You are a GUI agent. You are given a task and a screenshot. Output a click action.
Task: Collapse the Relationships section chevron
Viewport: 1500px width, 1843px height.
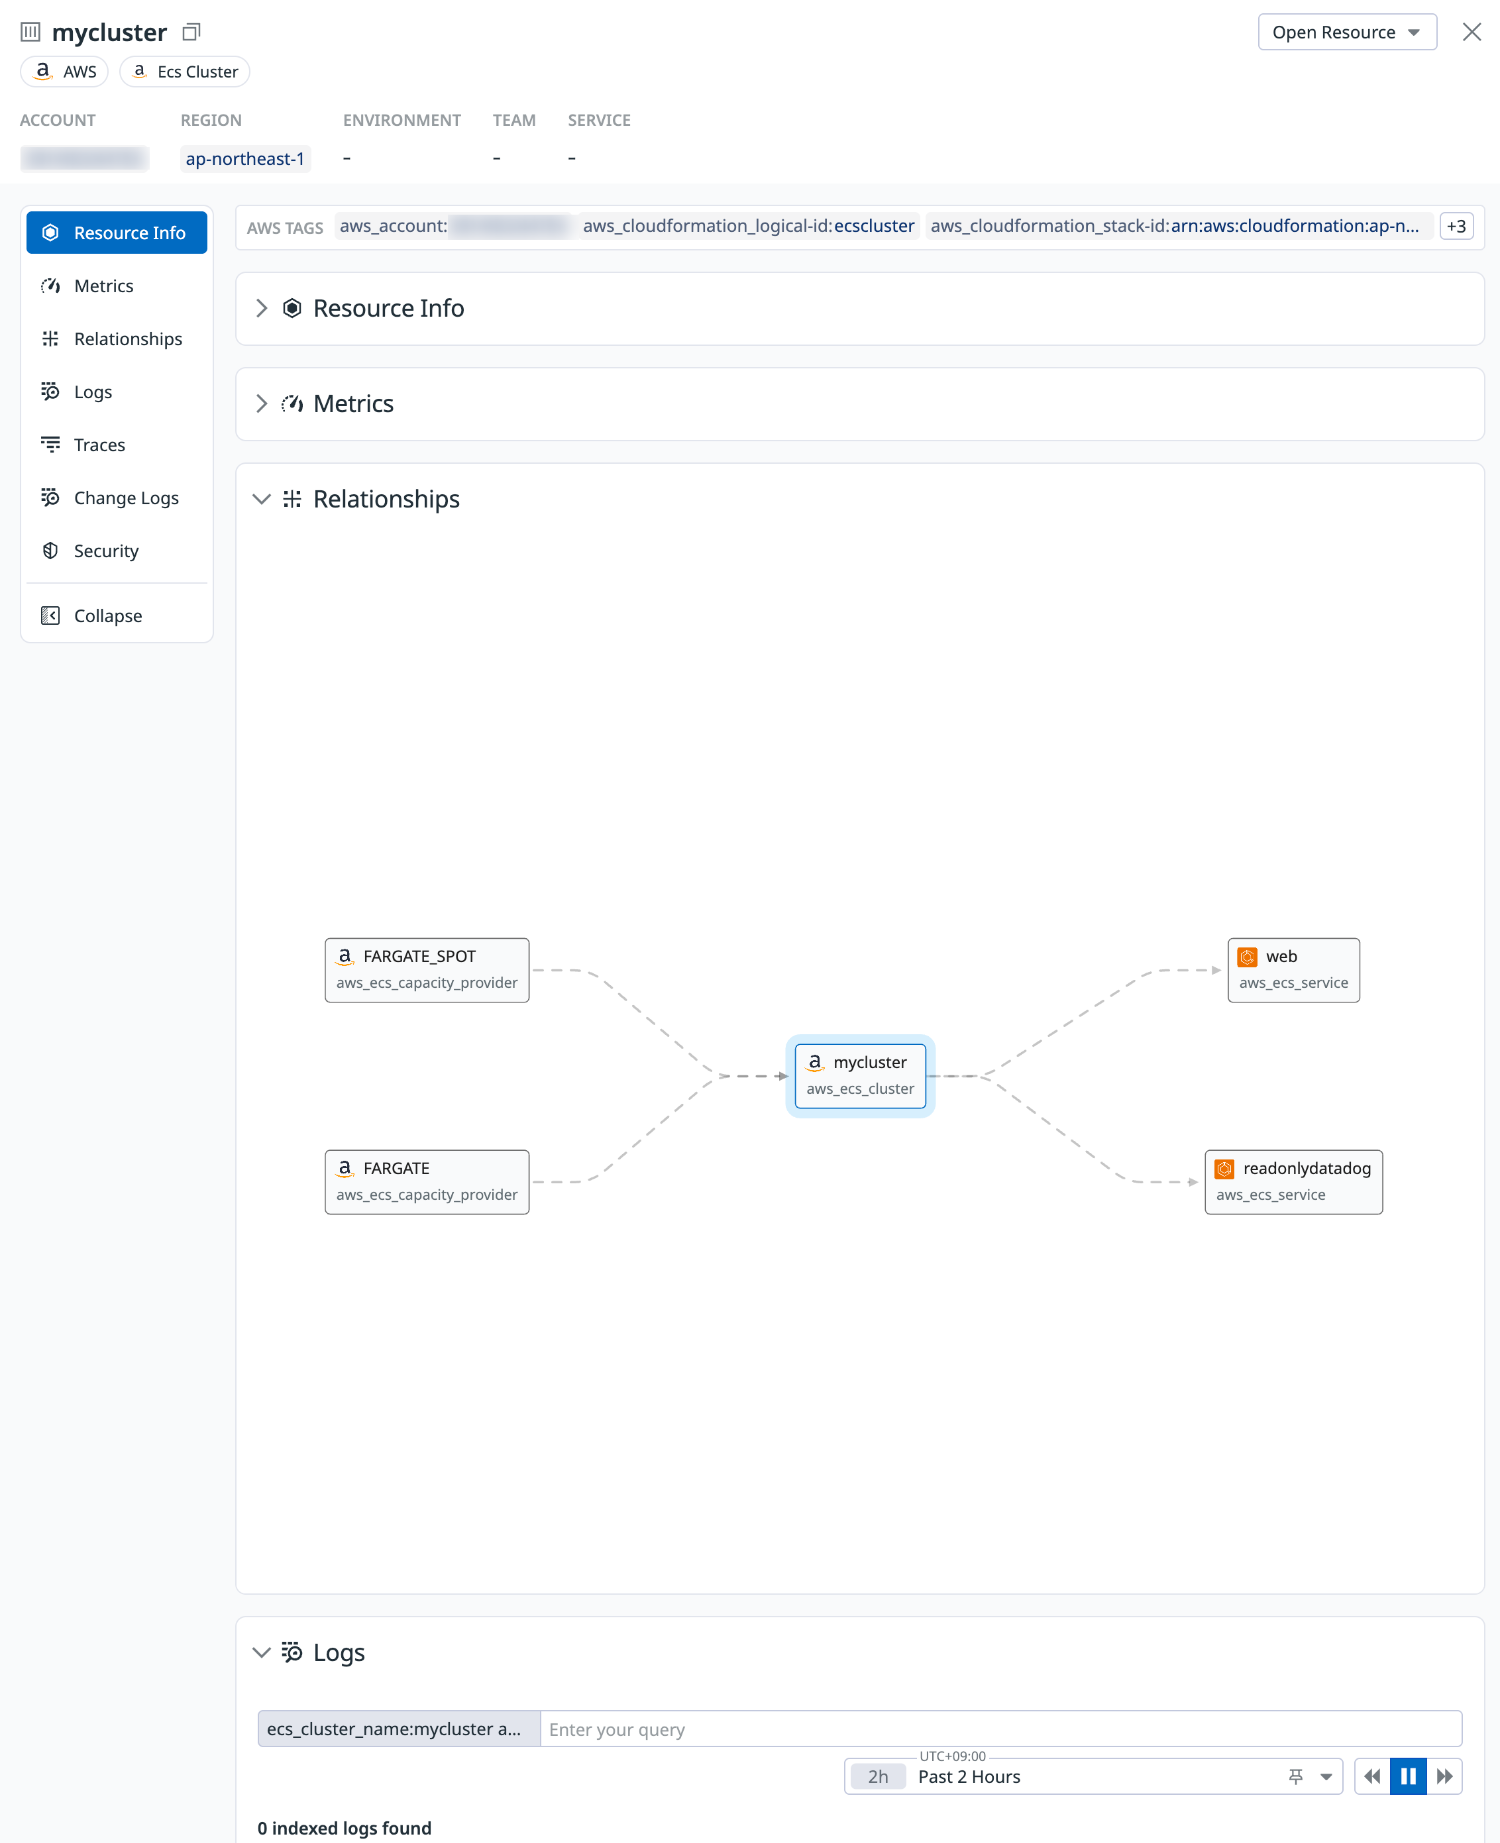coord(262,499)
